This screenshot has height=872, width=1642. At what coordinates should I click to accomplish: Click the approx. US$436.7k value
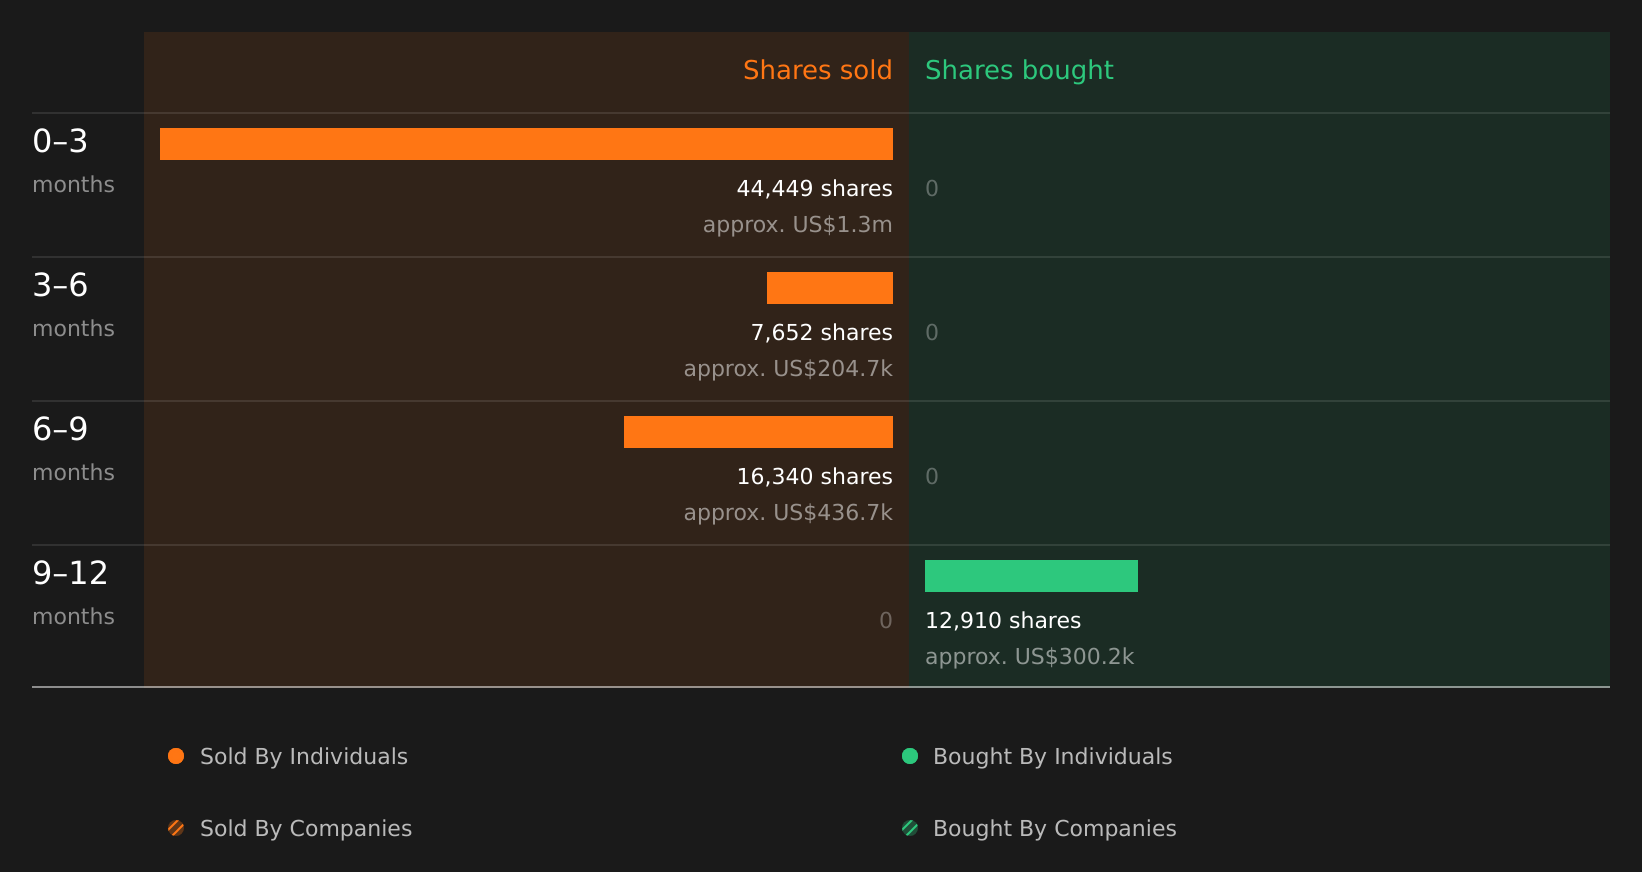[788, 513]
